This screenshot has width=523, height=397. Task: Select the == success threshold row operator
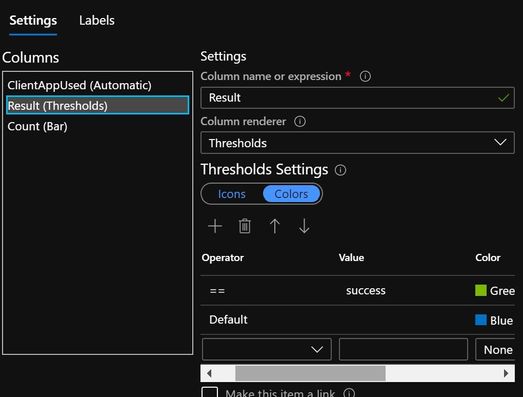[x=217, y=291]
